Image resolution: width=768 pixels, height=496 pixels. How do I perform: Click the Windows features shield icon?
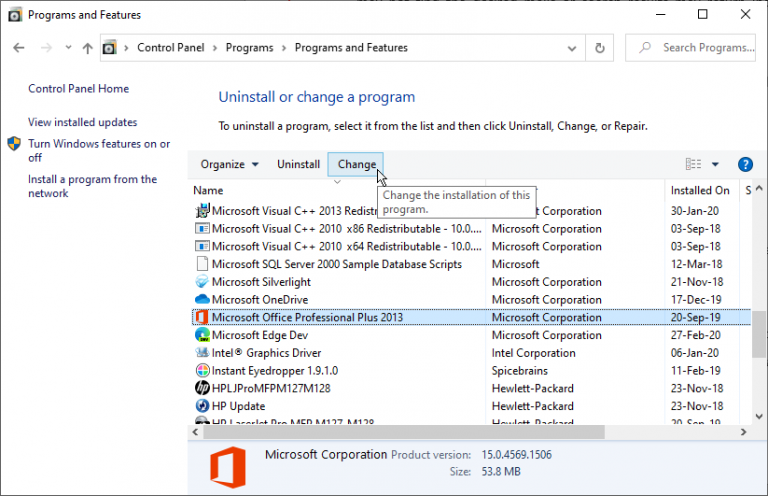point(14,143)
